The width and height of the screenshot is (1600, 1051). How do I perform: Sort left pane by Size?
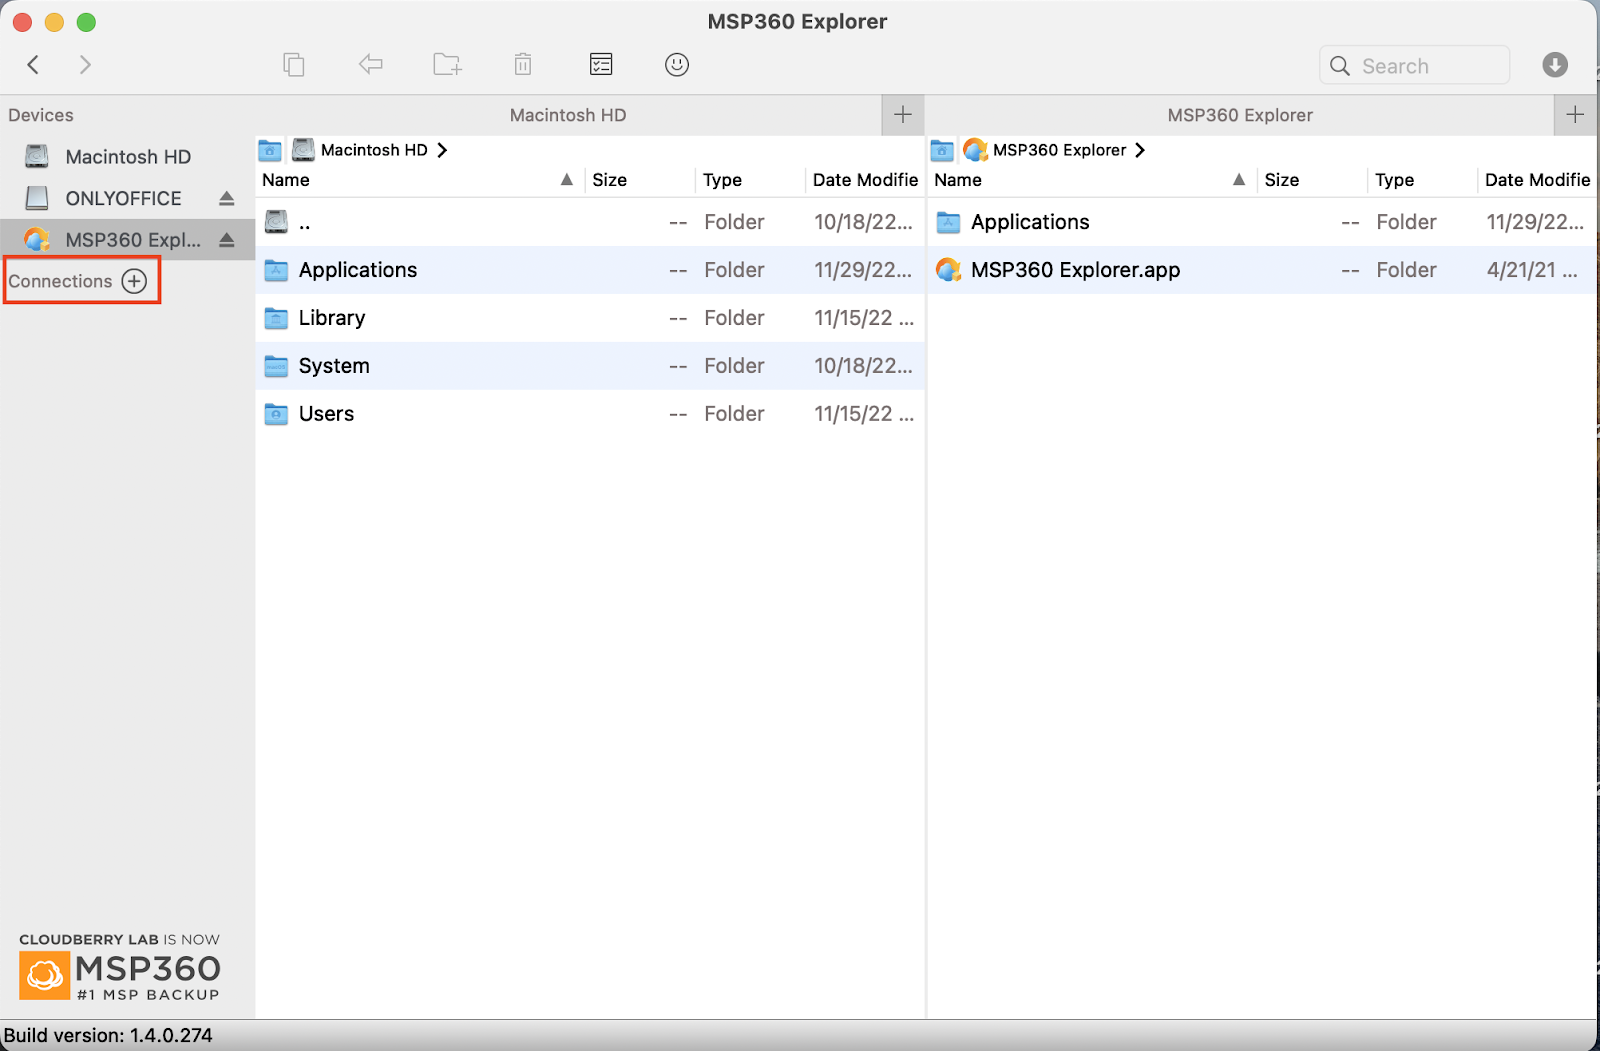tap(640, 180)
